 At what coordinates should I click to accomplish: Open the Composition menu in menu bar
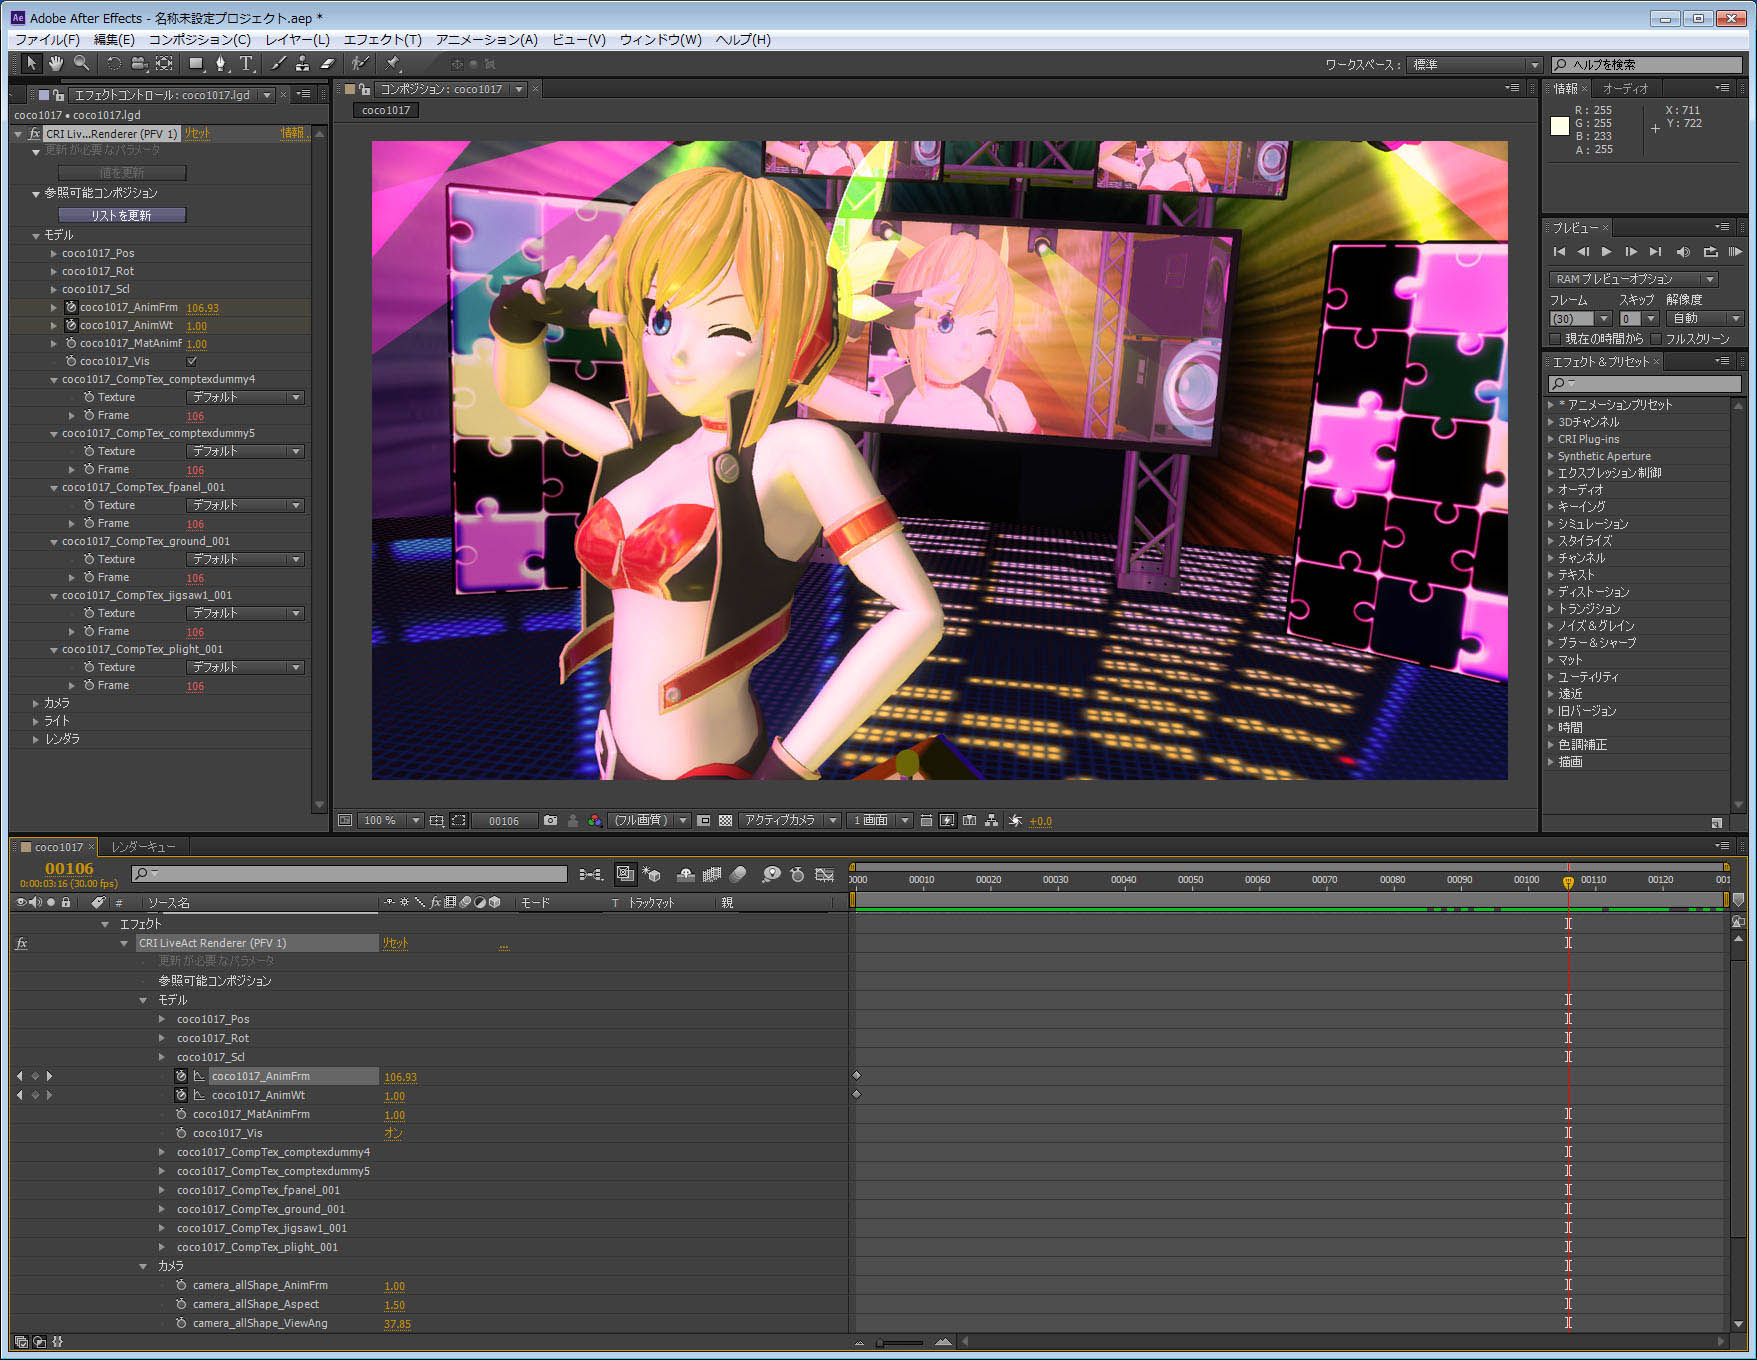199,40
